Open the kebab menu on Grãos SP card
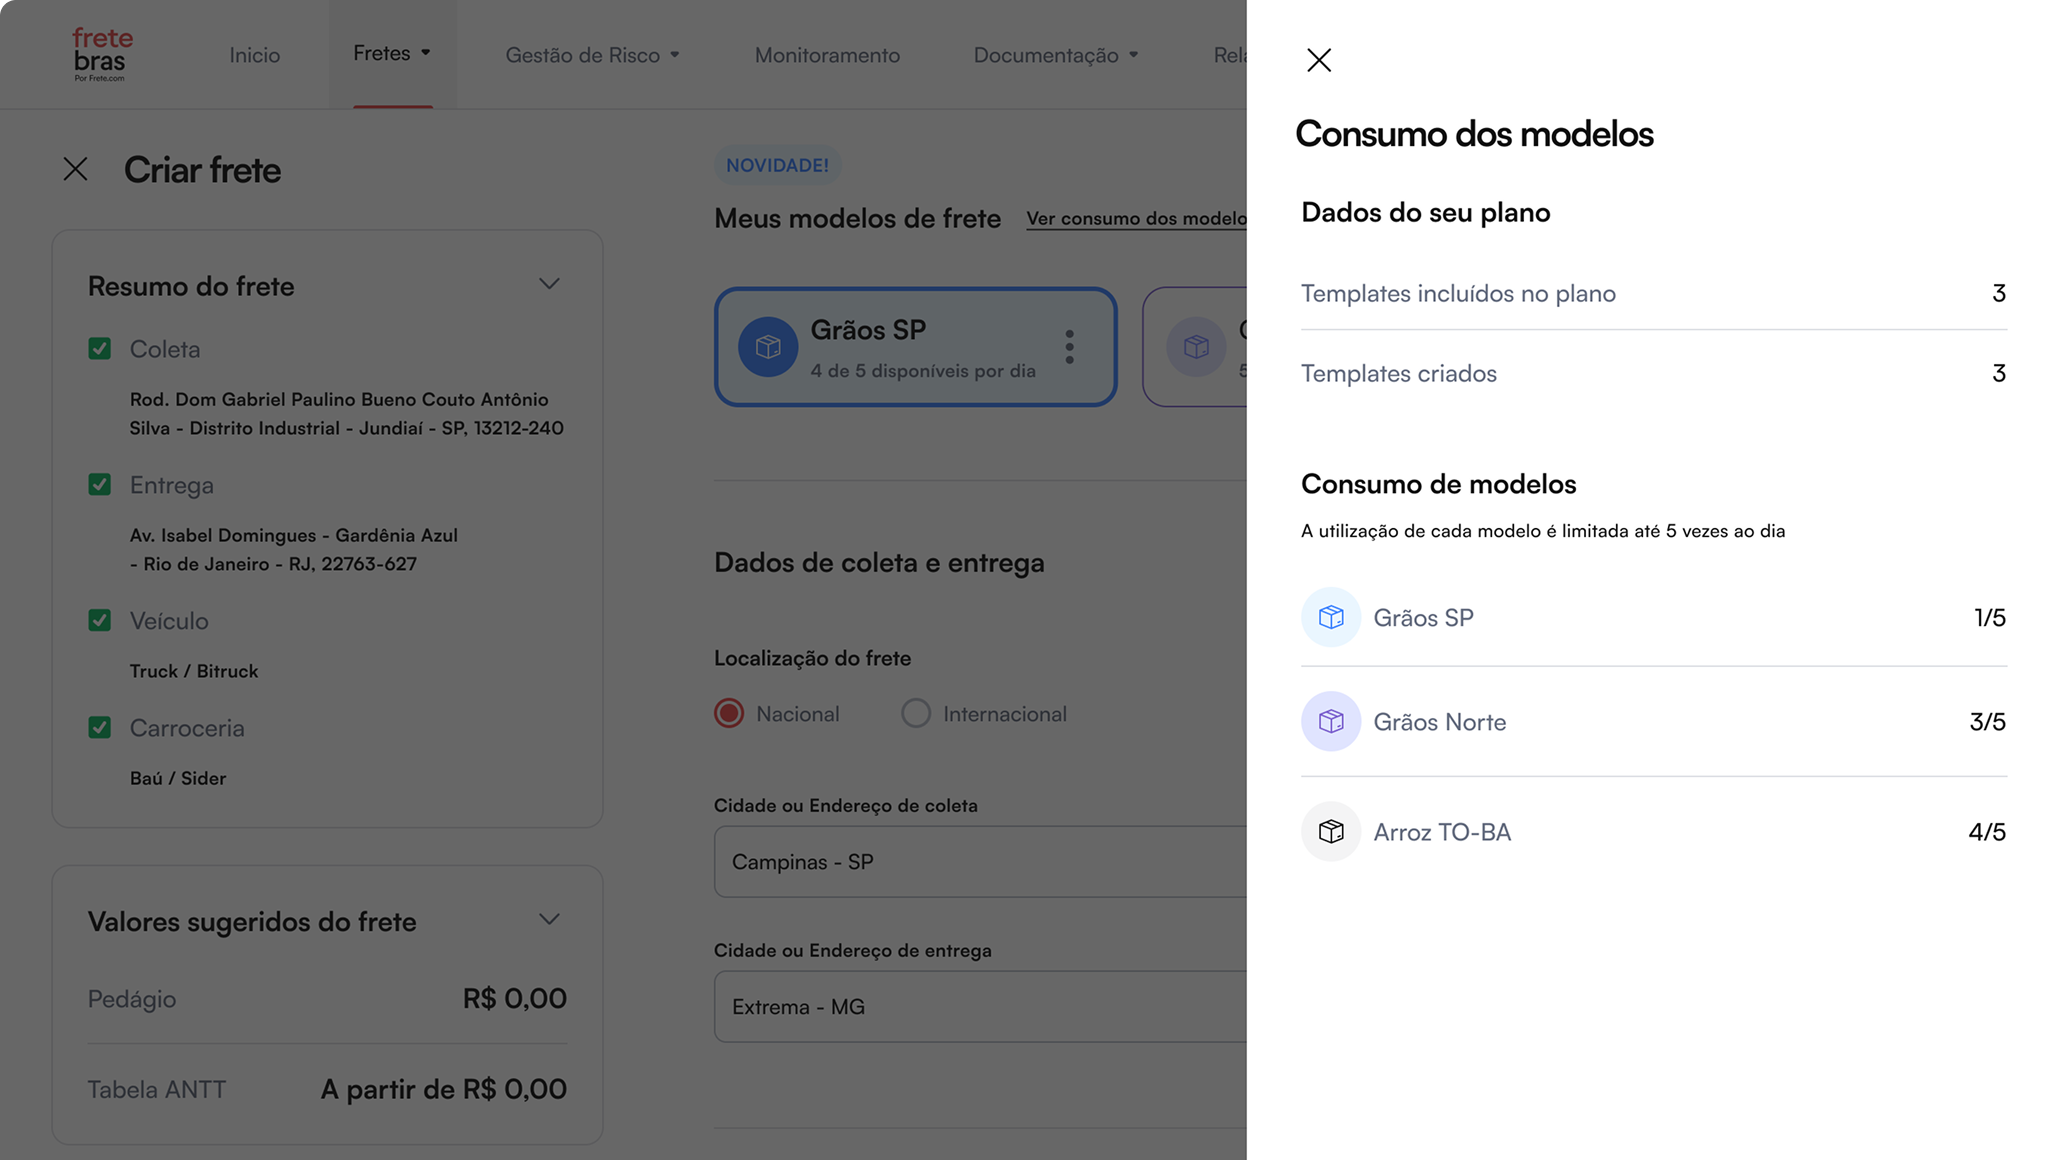The width and height of the screenshot is (2062, 1160). 1069,347
